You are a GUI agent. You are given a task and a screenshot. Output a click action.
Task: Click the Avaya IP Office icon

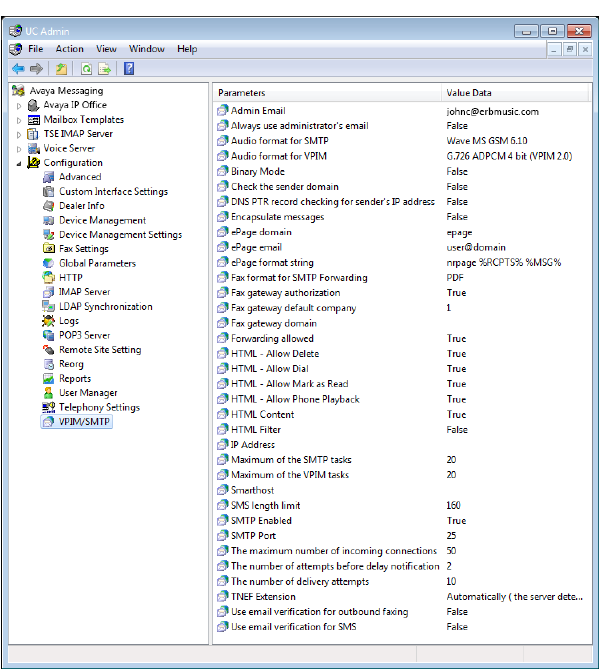pos(33,105)
